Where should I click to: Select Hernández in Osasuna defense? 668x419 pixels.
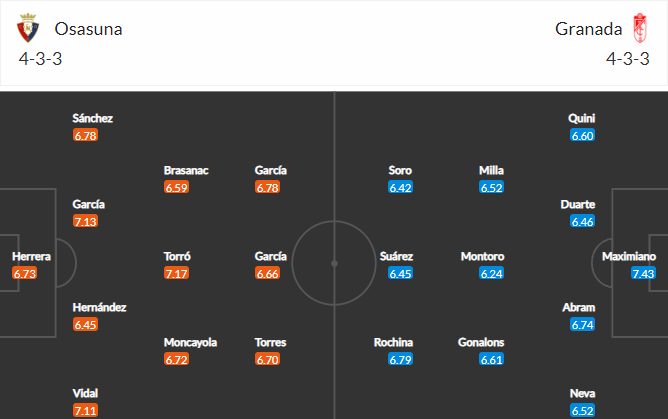(x=99, y=307)
